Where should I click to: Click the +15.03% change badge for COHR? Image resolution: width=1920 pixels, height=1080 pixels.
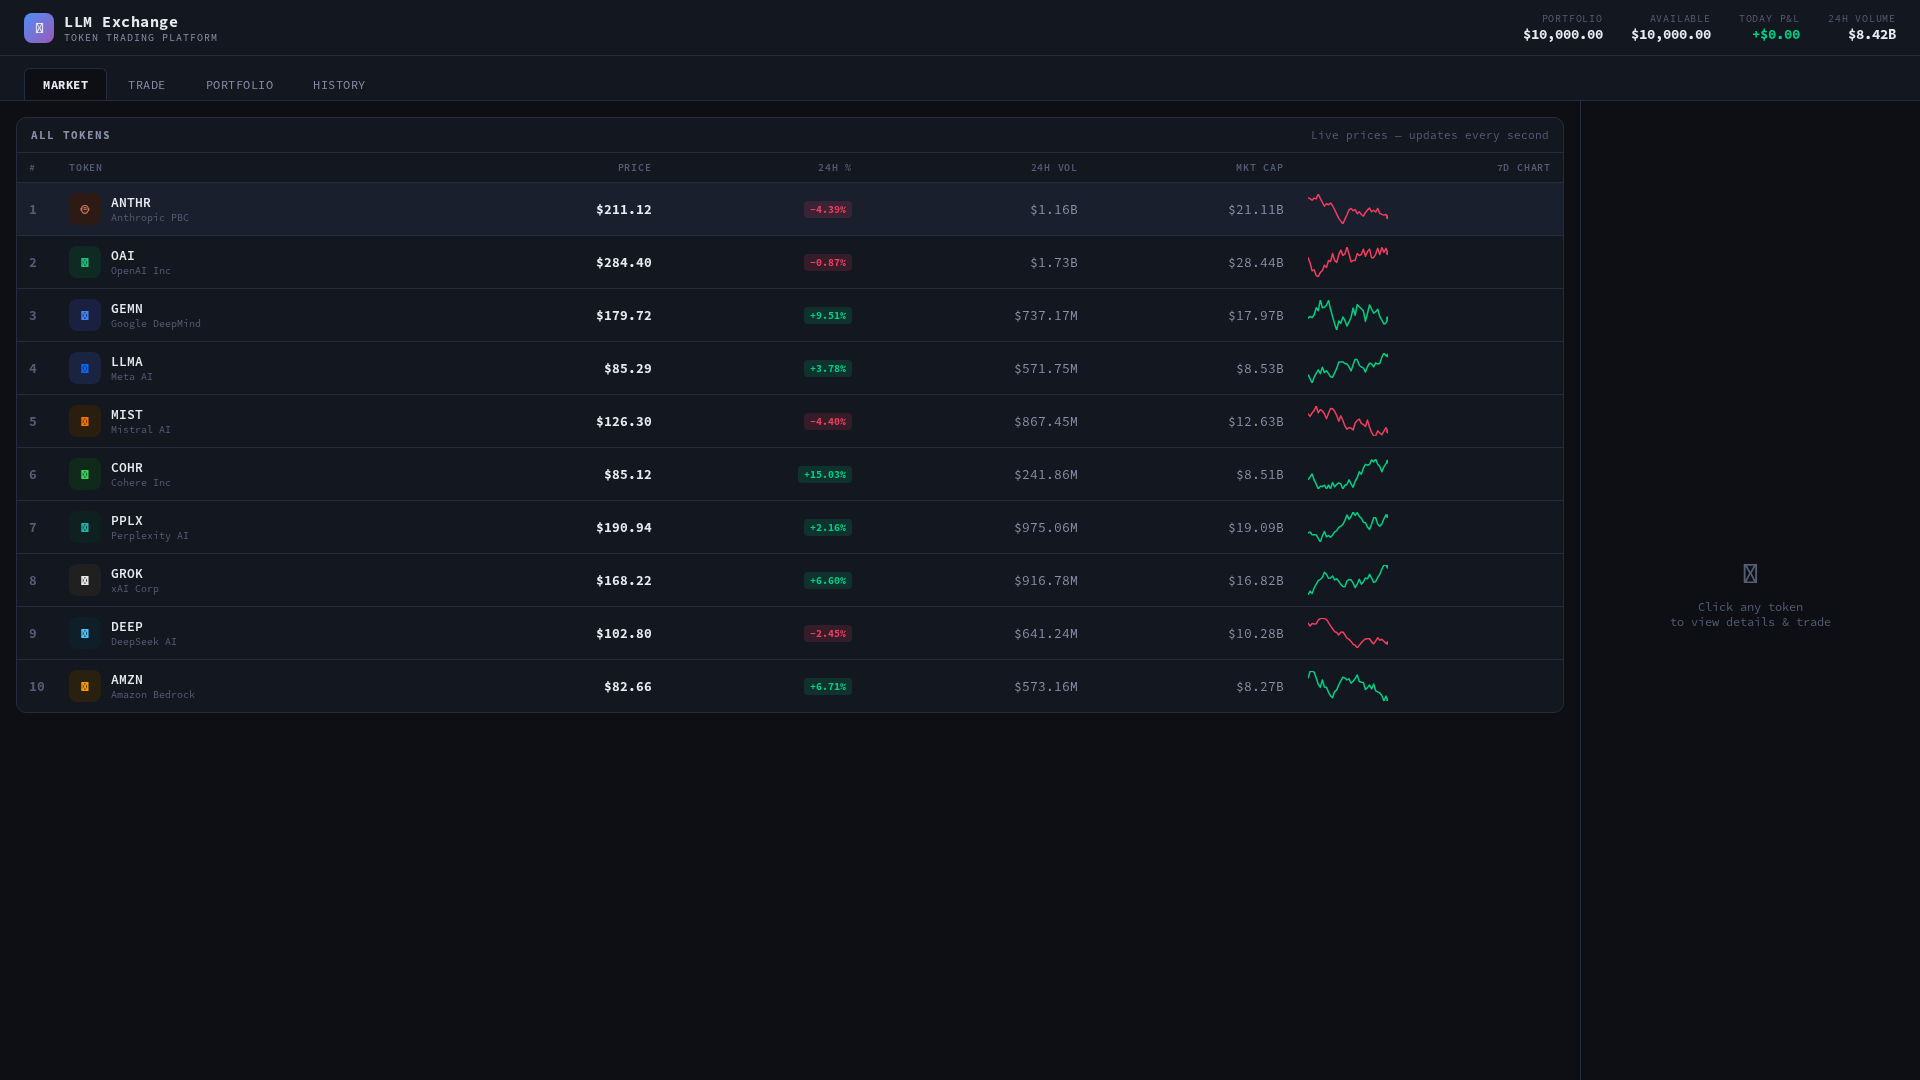(827, 474)
